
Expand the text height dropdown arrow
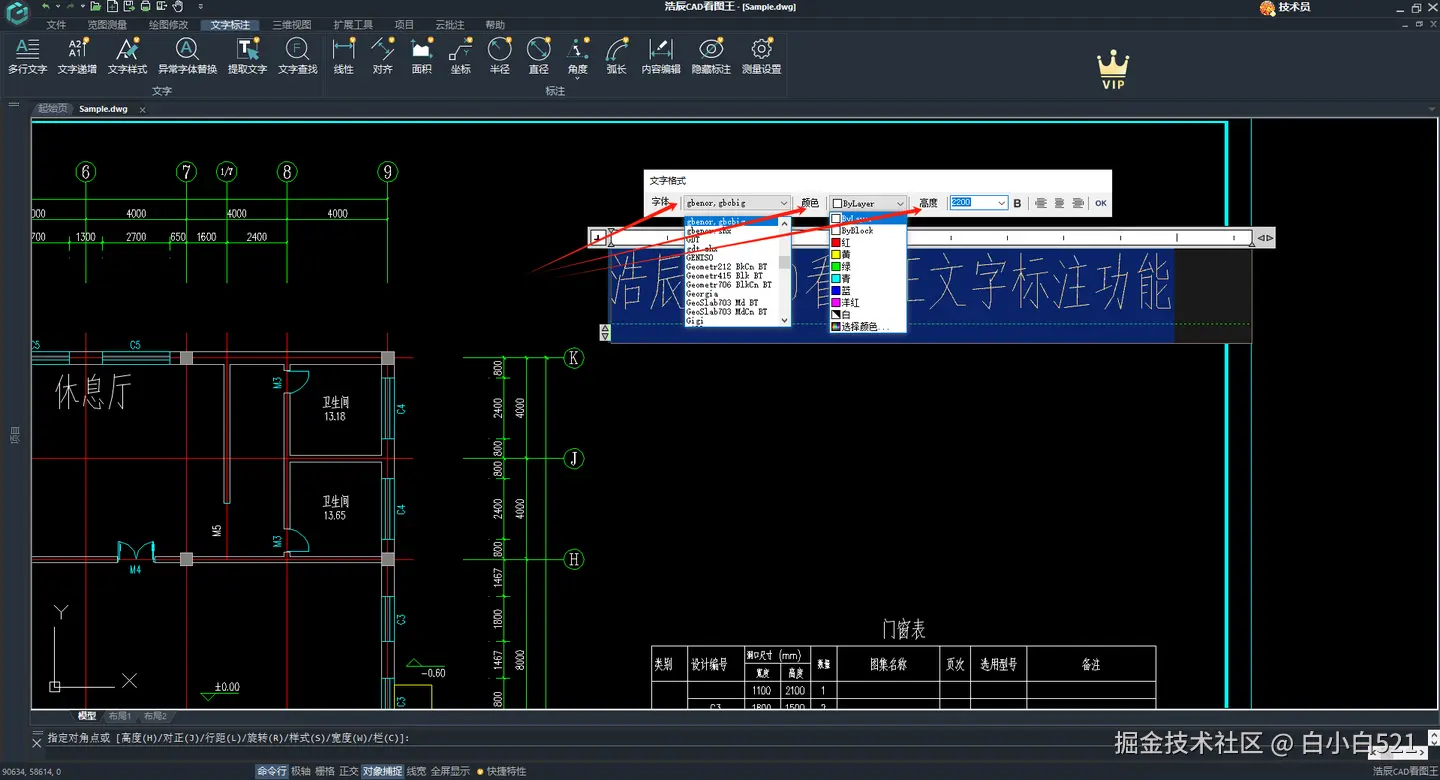(1001, 203)
